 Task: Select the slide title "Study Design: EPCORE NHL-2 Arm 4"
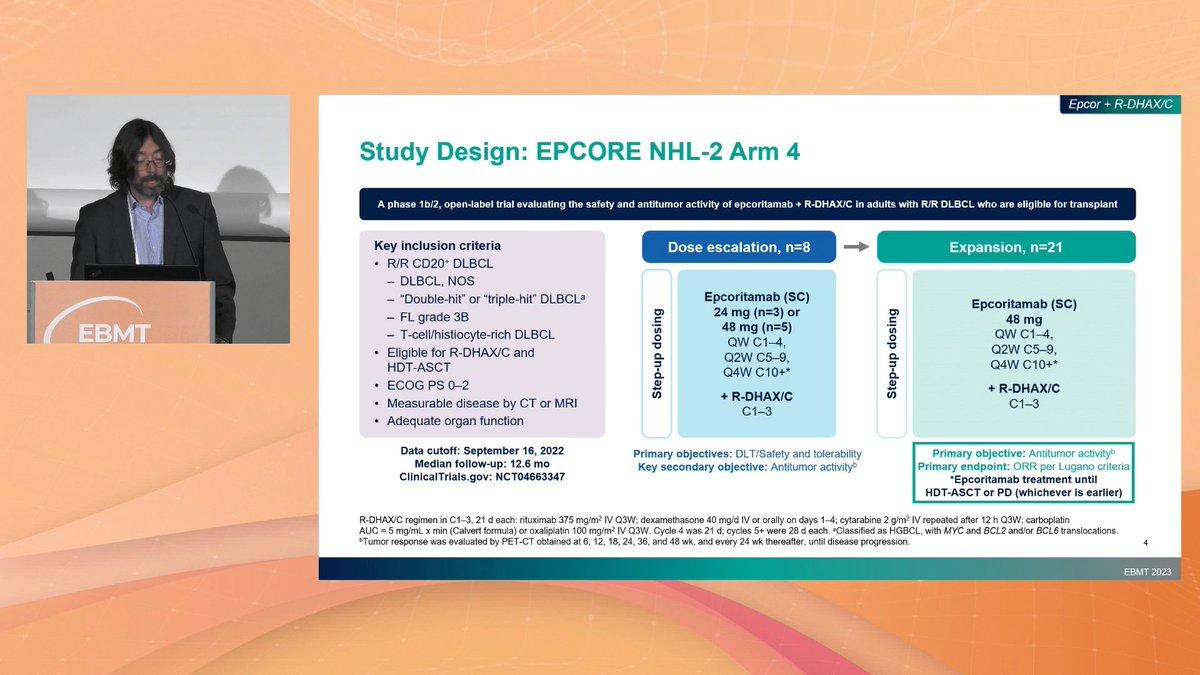[580, 152]
